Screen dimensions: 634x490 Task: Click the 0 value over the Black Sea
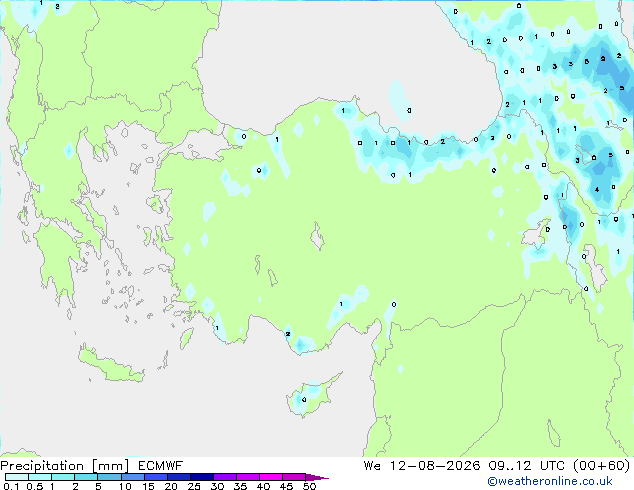coord(409,110)
